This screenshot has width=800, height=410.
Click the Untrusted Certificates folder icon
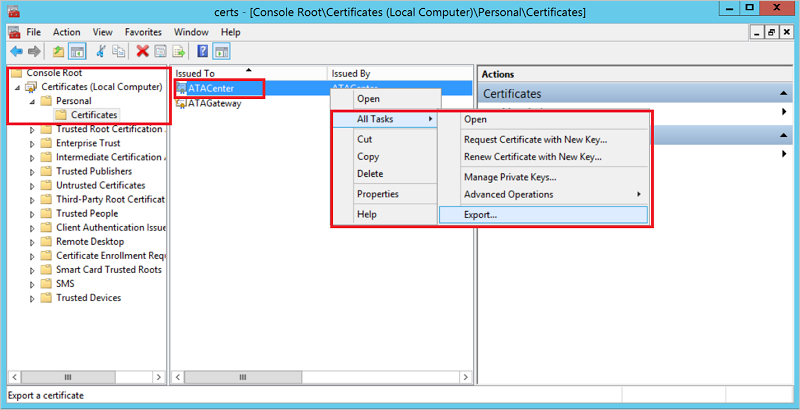pyautogui.click(x=46, y=186)
